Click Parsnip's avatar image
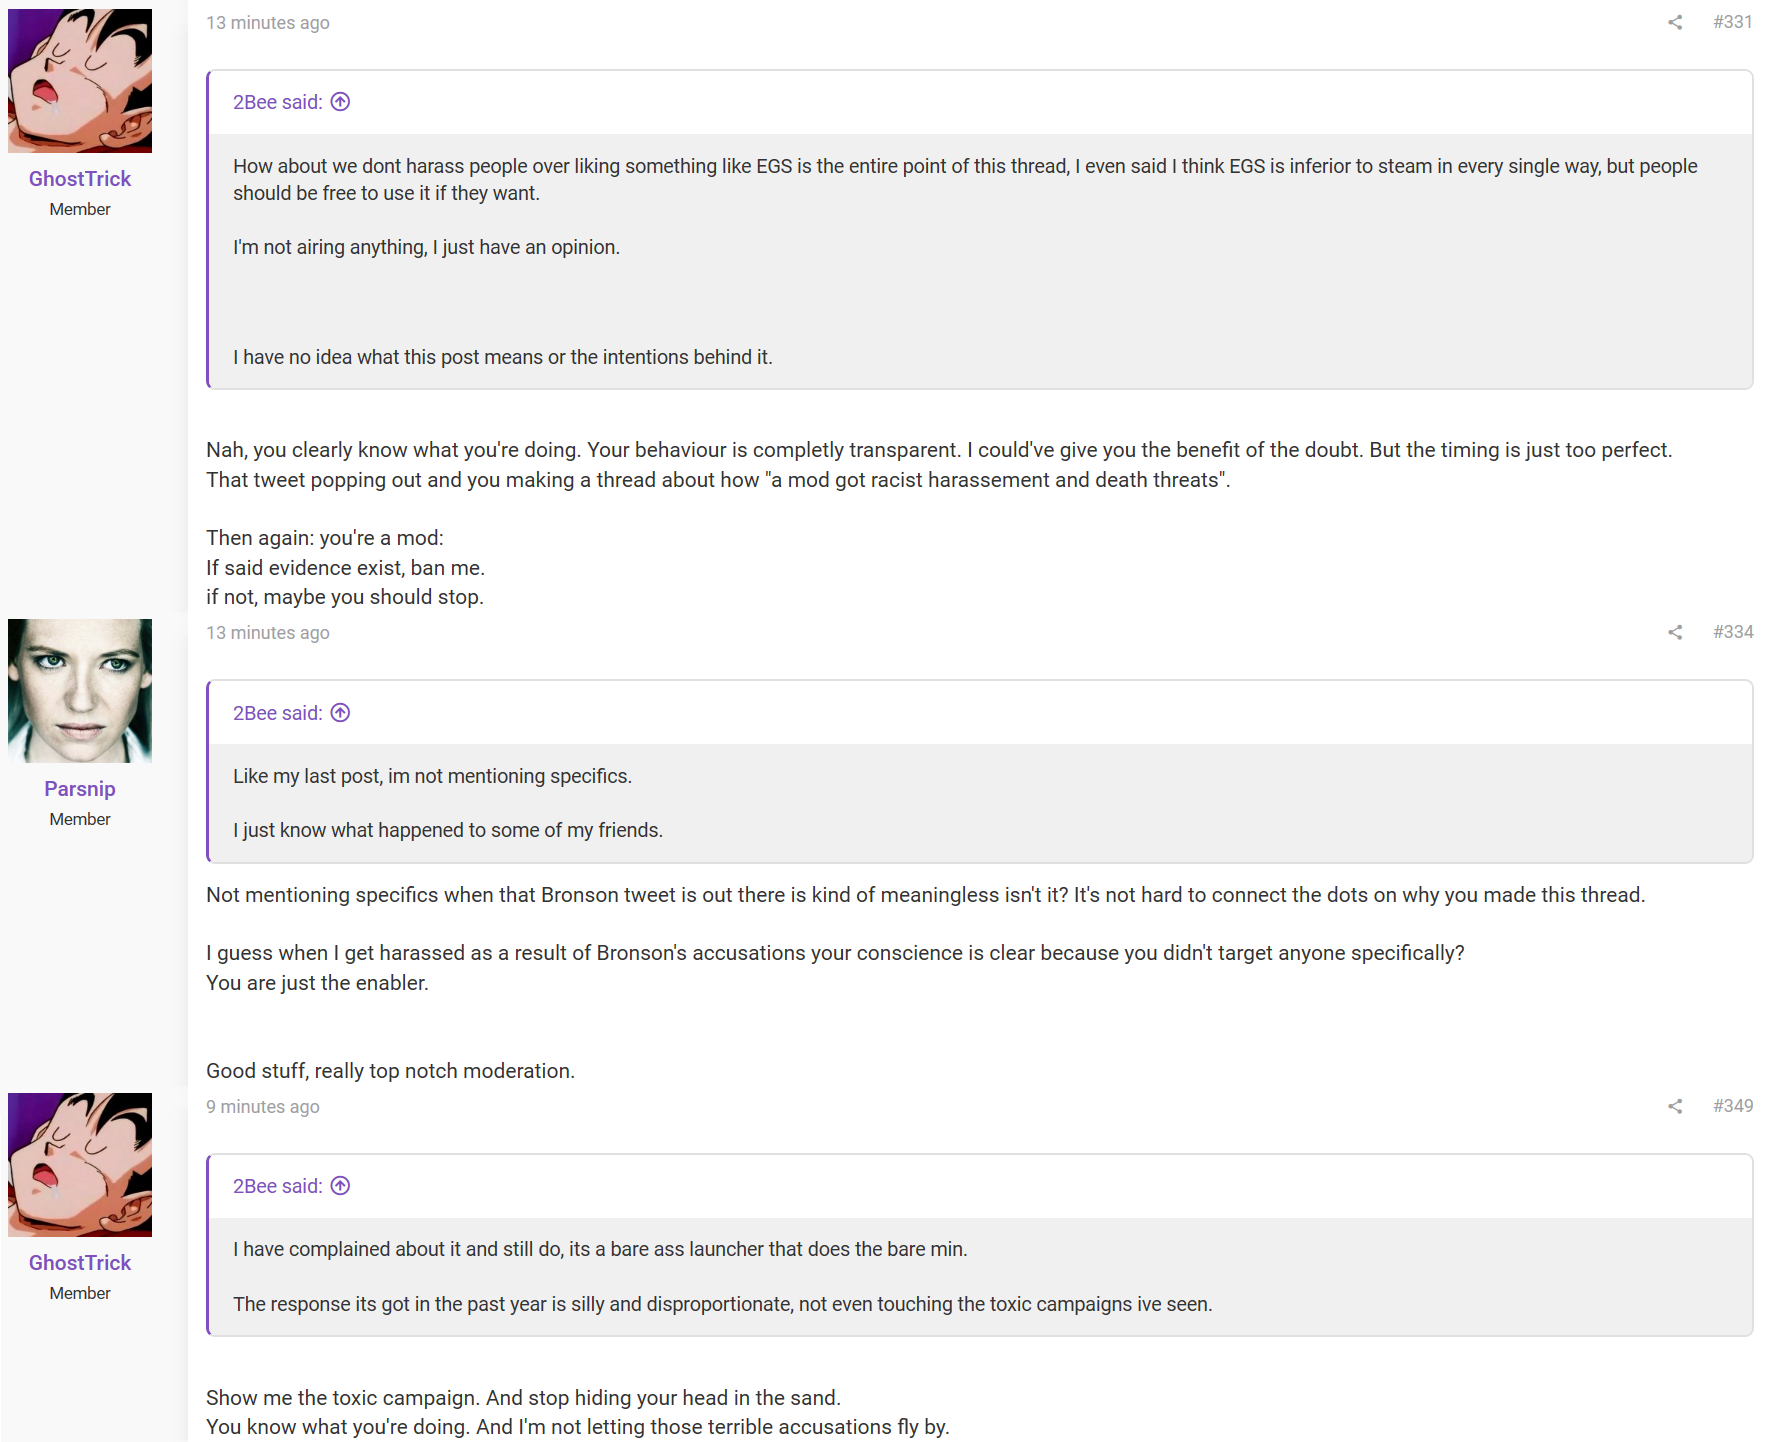Screen dimensions: 1767x1442 80,691
